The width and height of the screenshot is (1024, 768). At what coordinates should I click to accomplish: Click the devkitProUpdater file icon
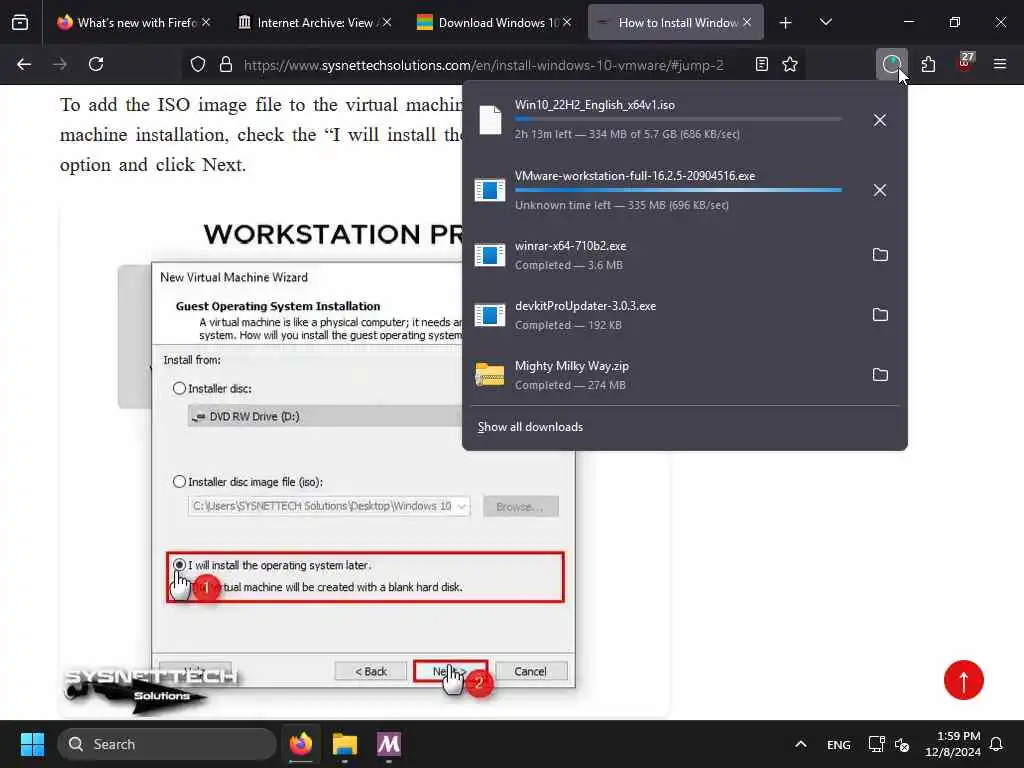[490, 315]
